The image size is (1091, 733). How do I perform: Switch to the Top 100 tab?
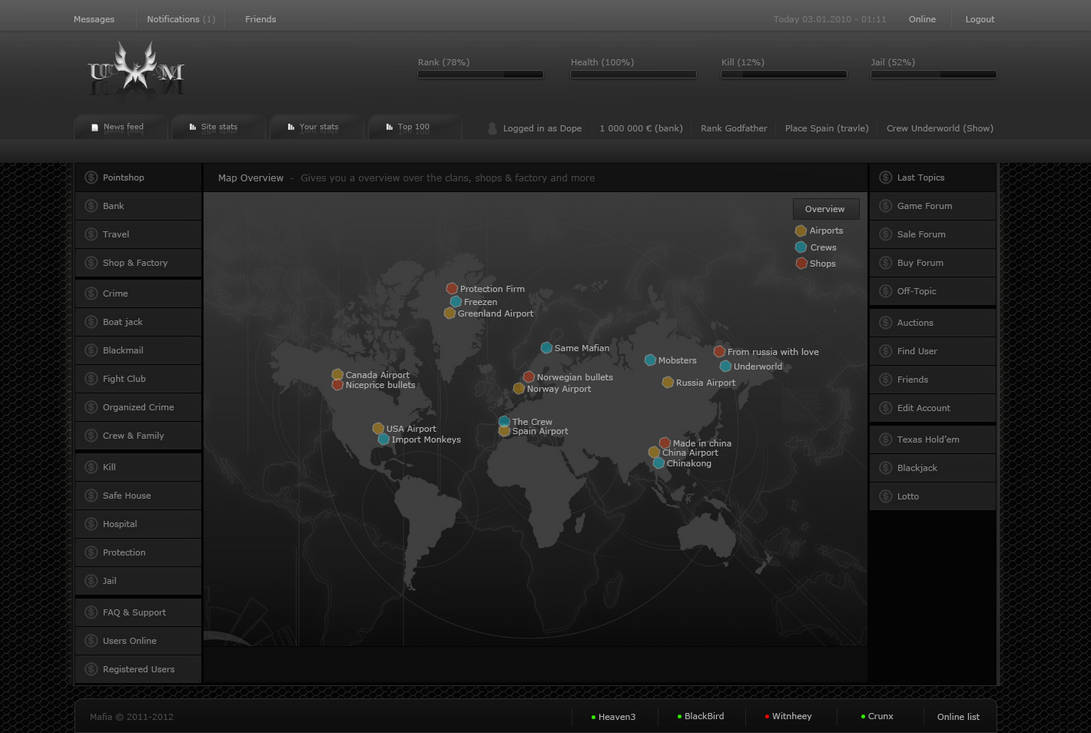click(409, 127)
